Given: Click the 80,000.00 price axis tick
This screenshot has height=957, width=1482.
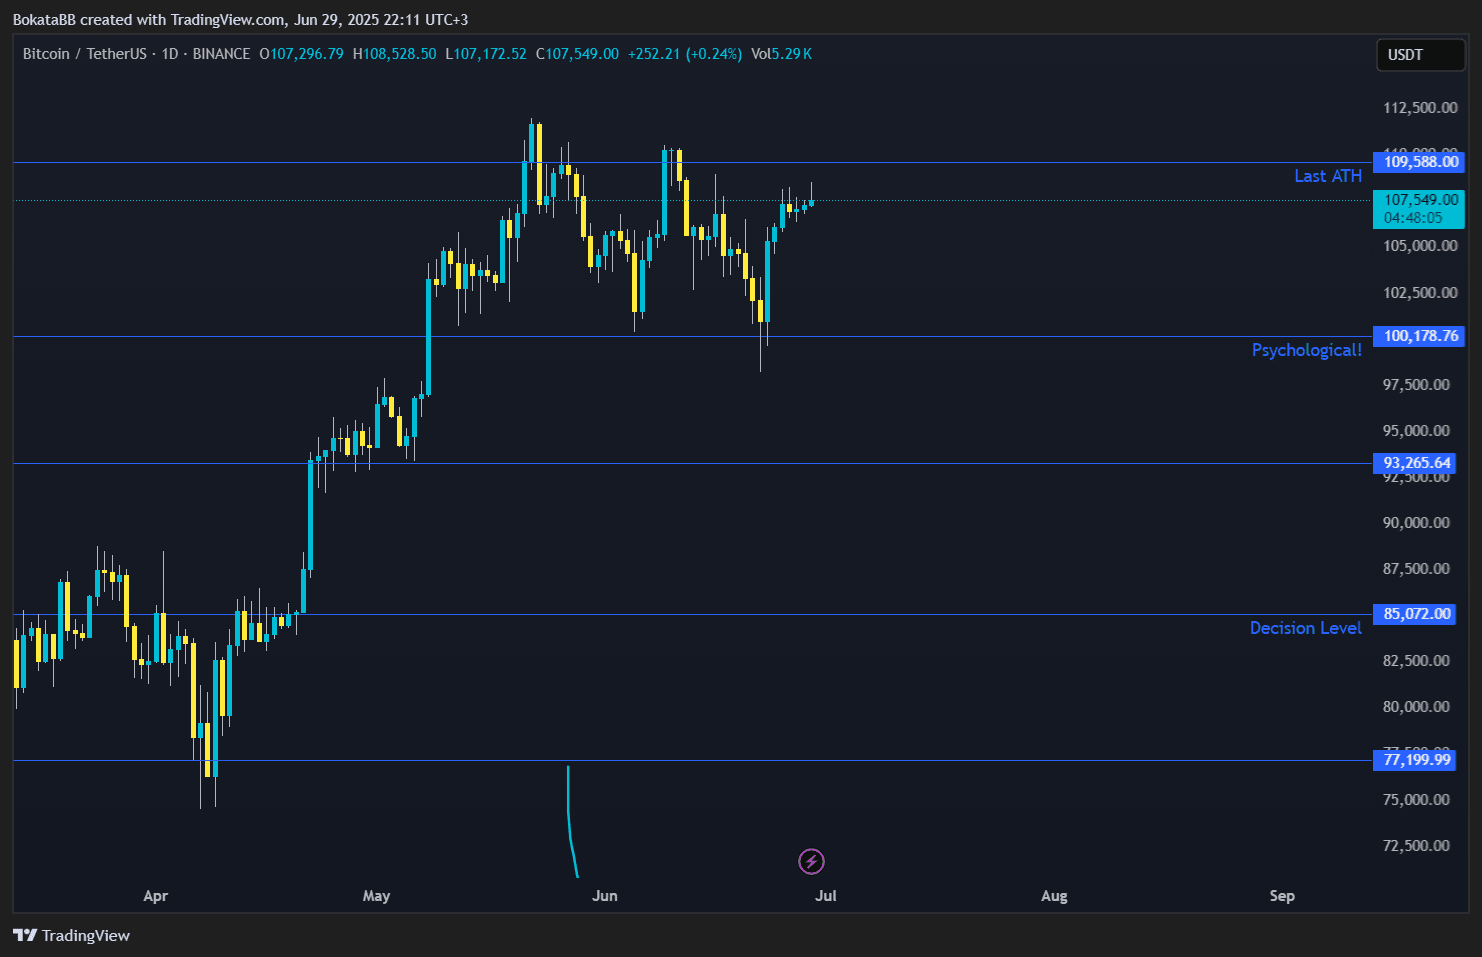Looking at the screenshot, I should 1416,707.
